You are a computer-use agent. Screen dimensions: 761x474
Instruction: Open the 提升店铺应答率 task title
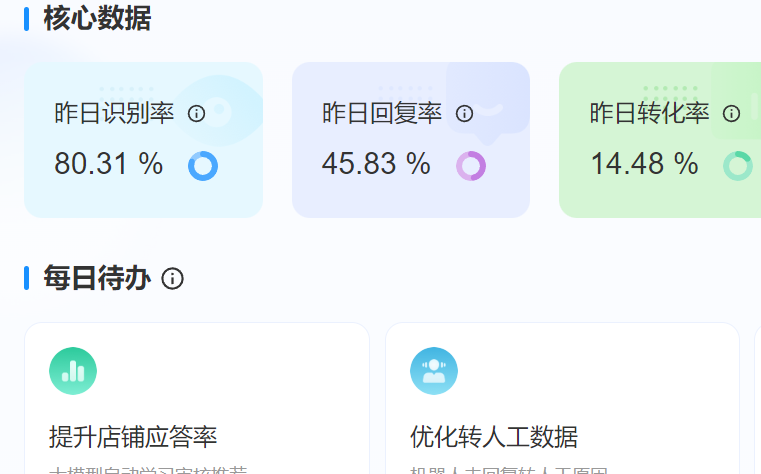point(133,437)
